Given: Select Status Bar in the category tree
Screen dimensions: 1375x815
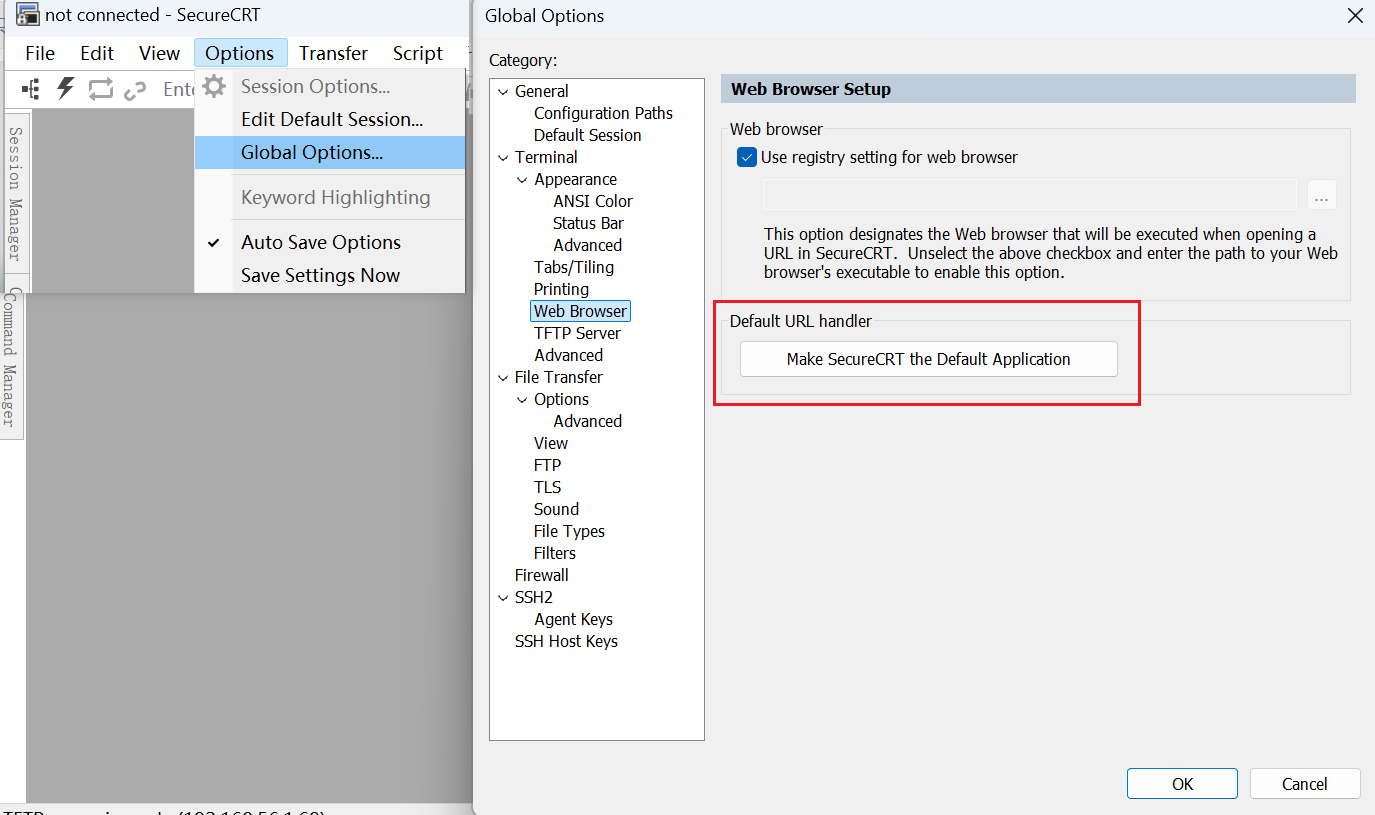Looking at the screenshot, I should pos(588,223).
